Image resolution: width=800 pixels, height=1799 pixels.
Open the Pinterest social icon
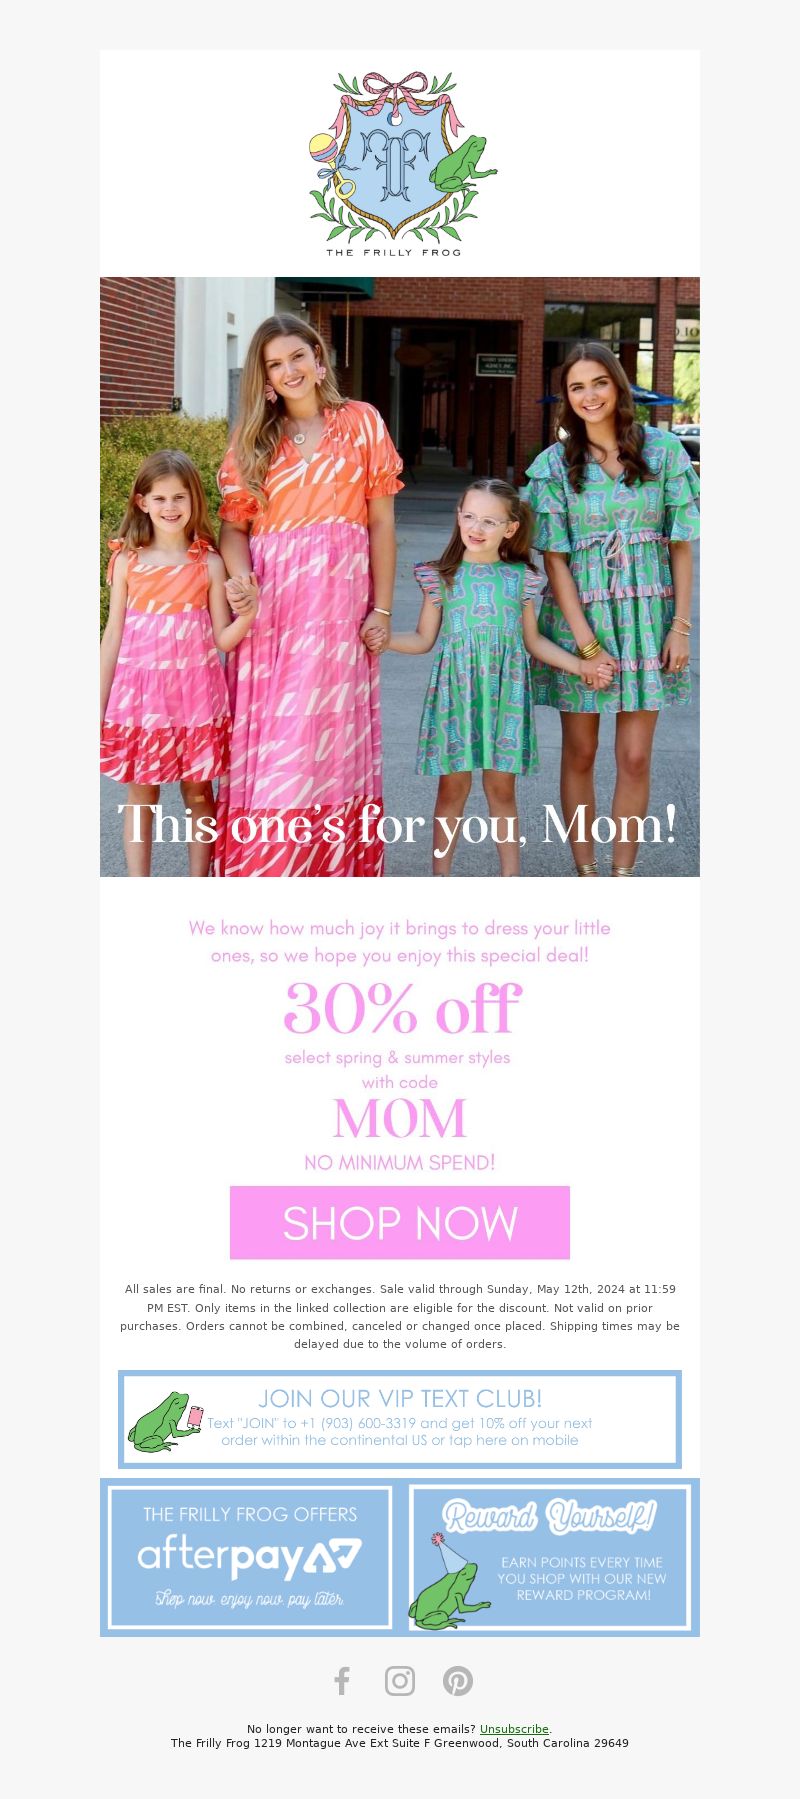458,1681
